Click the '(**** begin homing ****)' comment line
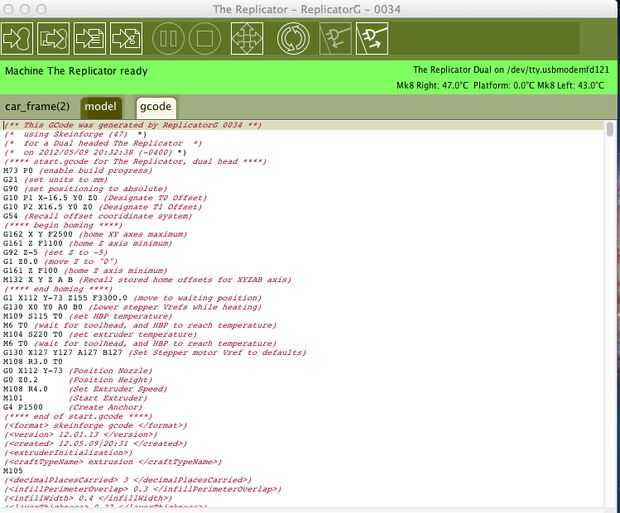 (x=63, y=225)
